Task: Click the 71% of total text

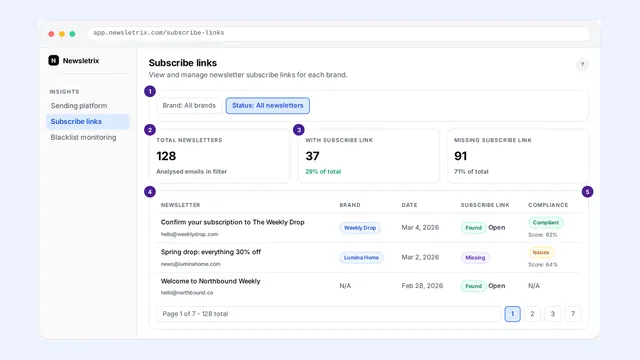Action: click(471, 171)
